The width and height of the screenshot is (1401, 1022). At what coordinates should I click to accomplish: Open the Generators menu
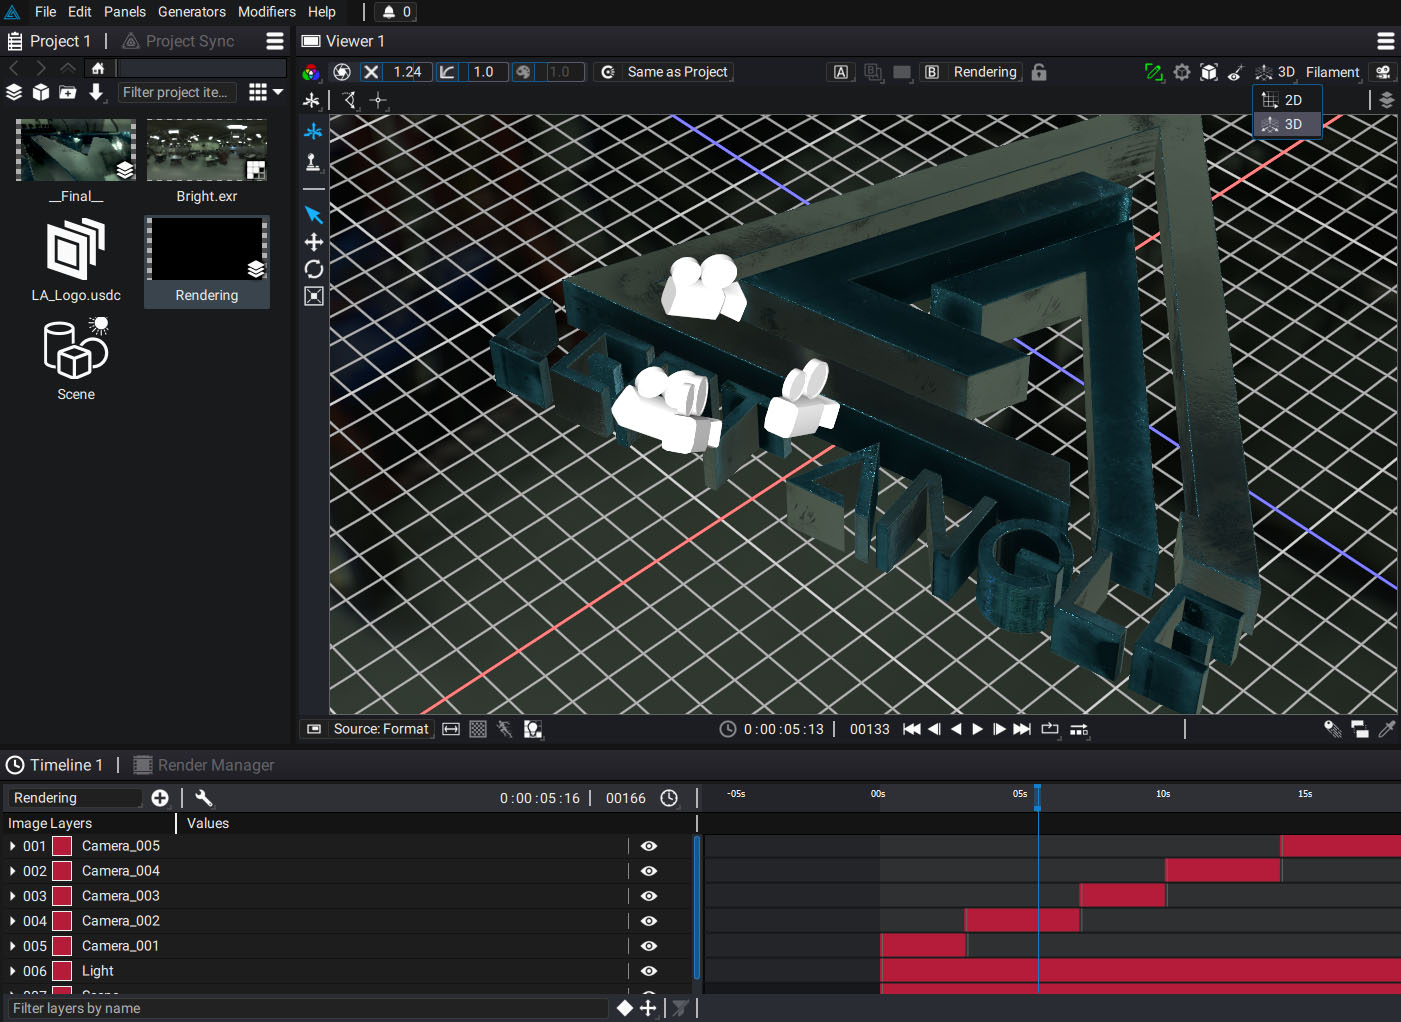(192, 12)
